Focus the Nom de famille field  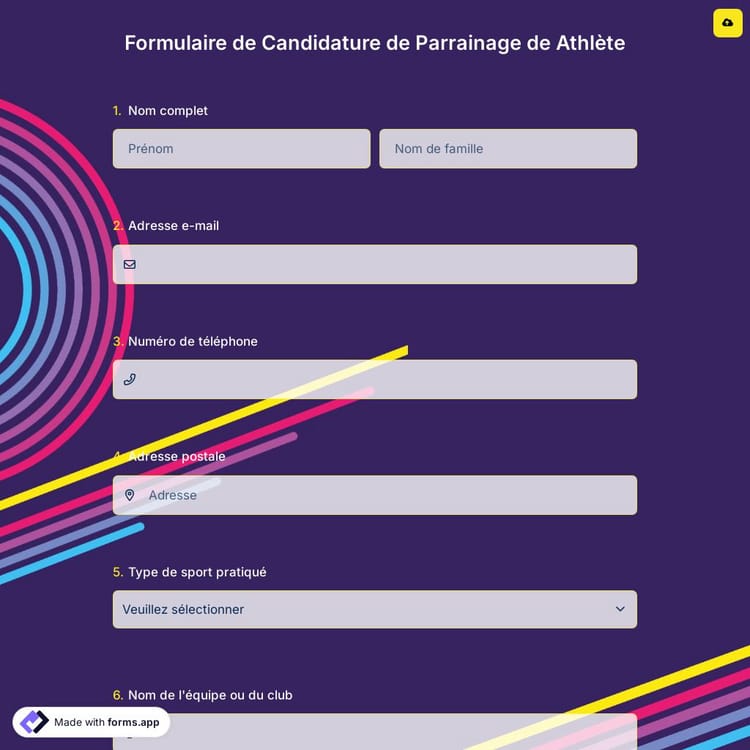[x=507, y=149]
